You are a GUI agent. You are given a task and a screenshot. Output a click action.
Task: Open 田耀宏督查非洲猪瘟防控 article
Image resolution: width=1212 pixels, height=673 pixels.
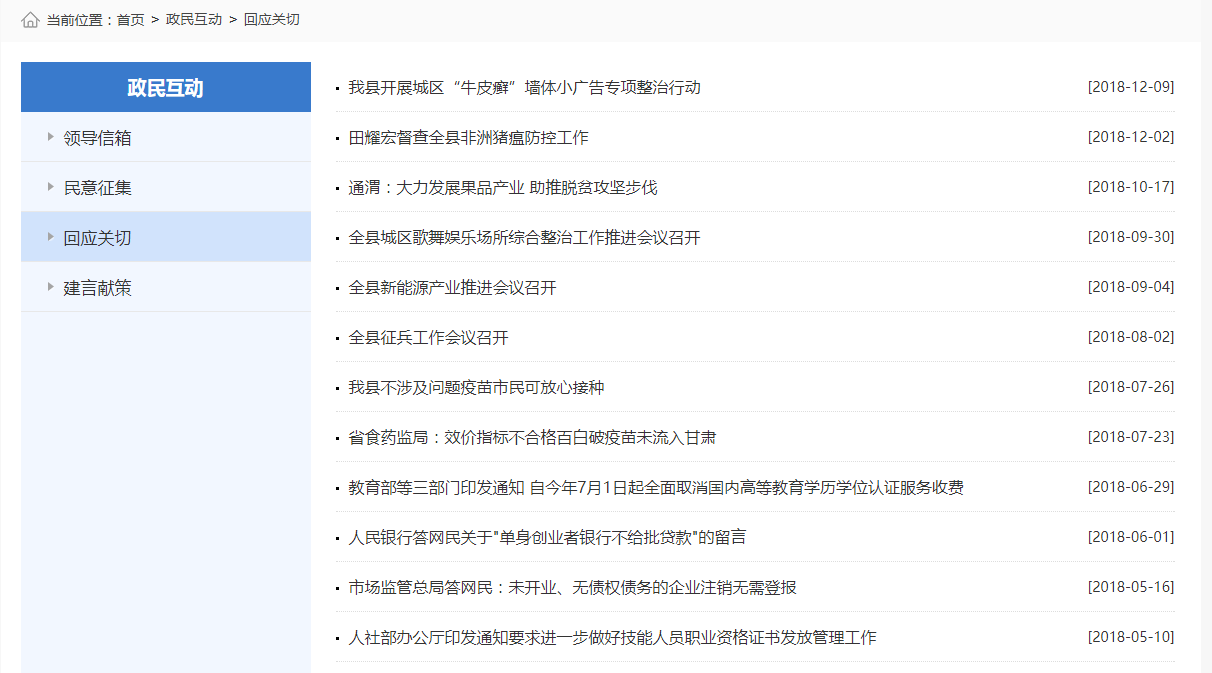[468, 138]
